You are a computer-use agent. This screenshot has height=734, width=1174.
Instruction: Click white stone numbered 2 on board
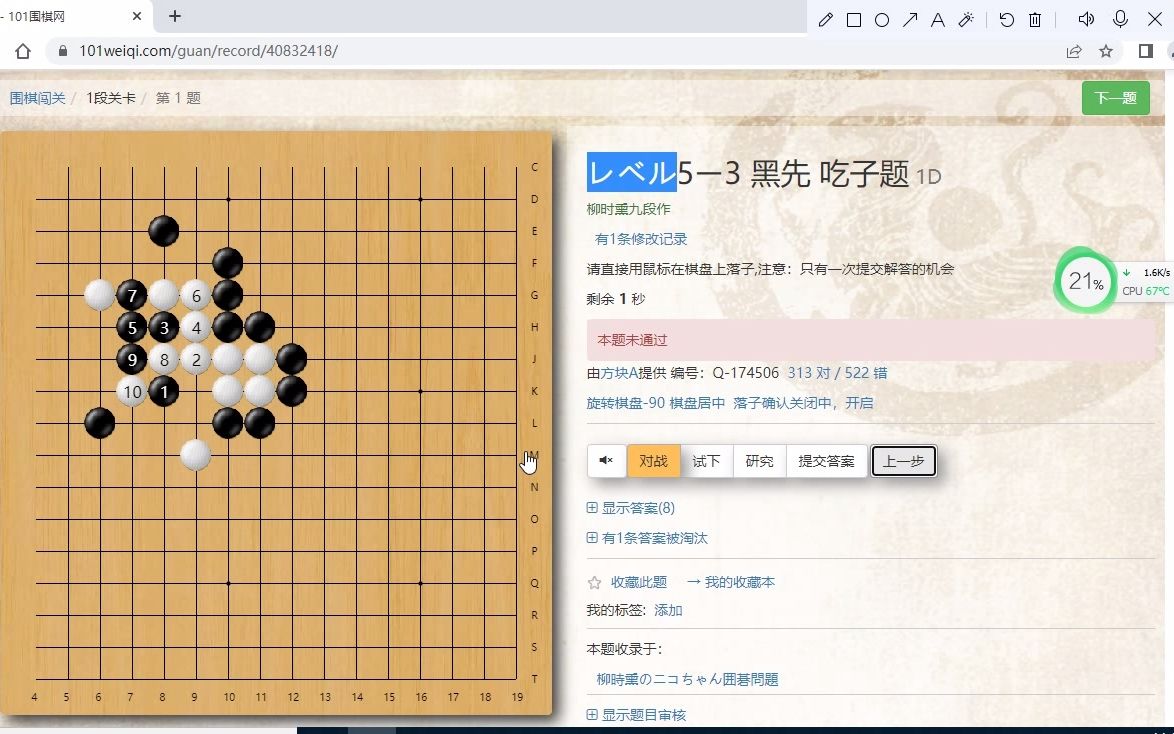pos(196,360)
